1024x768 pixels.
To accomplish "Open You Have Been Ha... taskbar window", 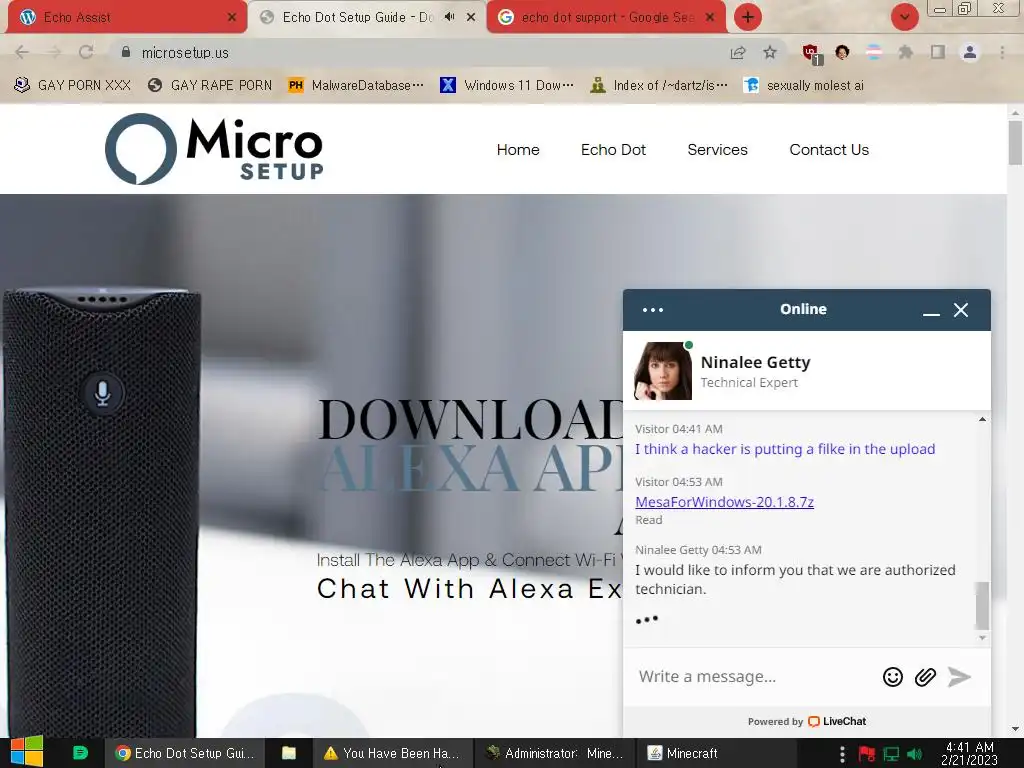I will pos(392,753).
